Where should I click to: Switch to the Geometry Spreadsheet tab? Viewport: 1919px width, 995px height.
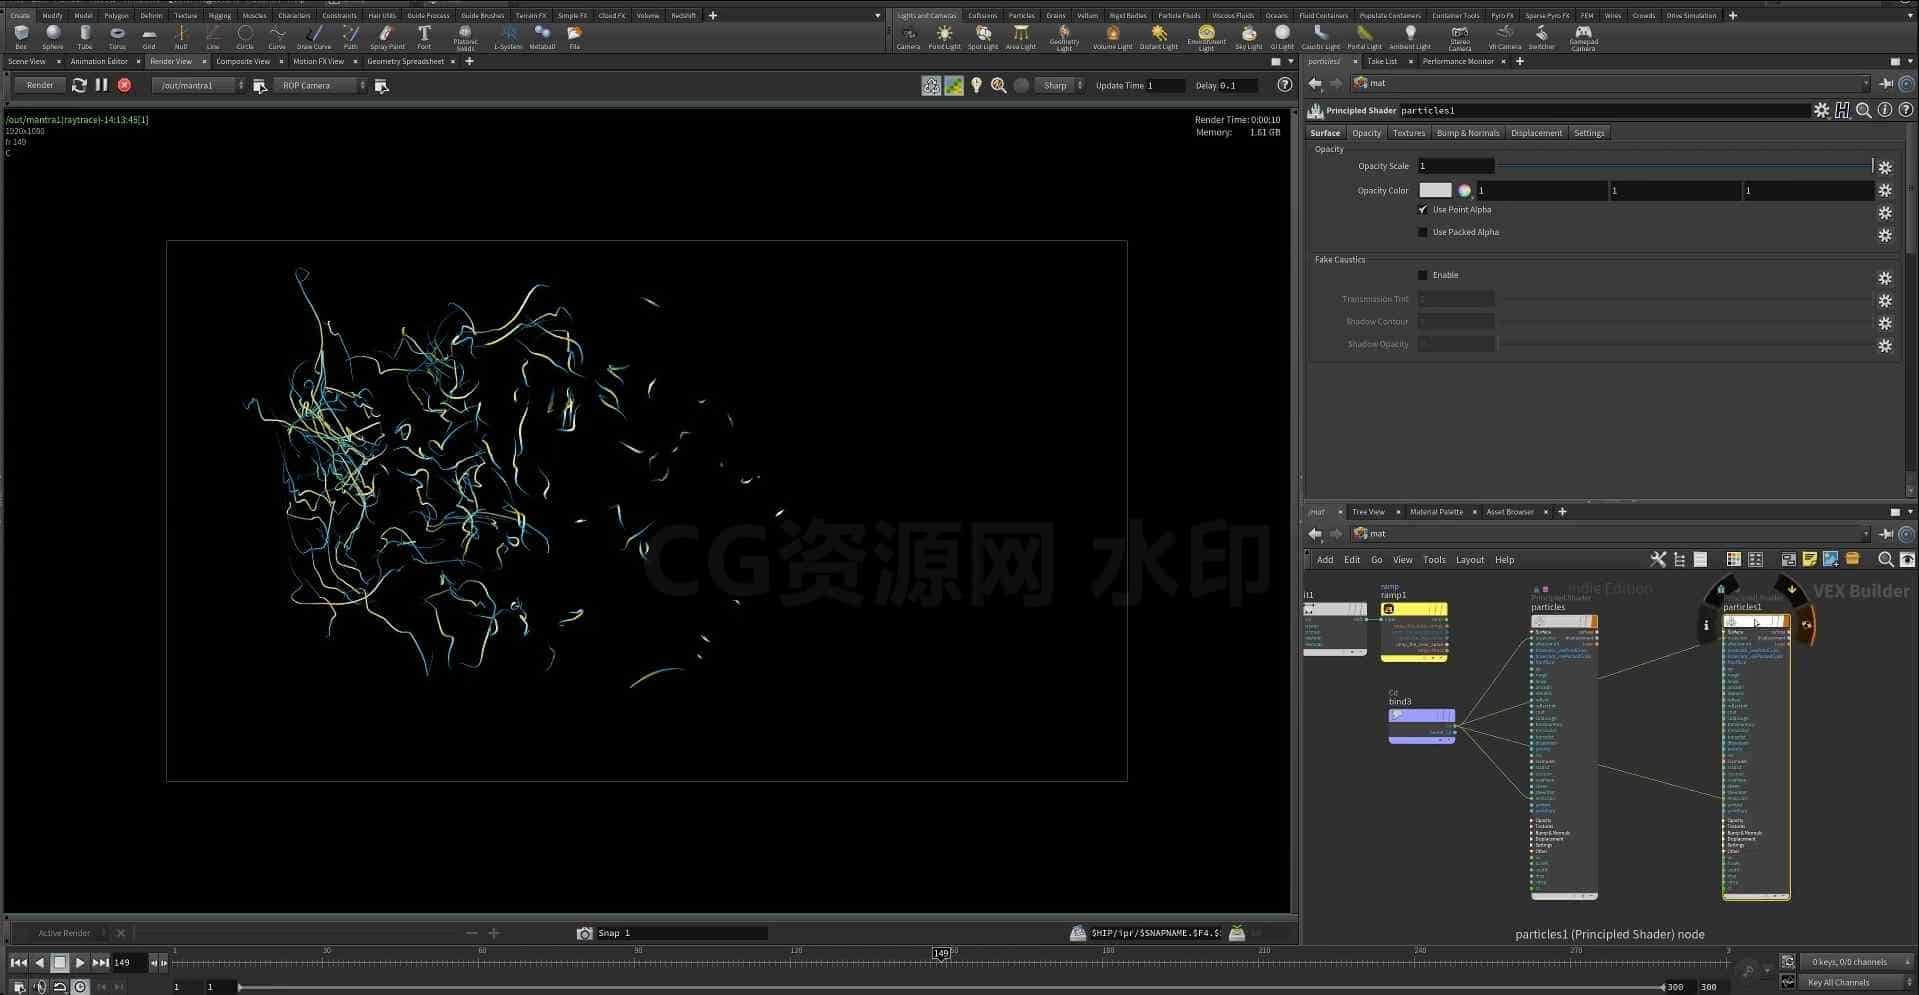click(x=405, y=62)
